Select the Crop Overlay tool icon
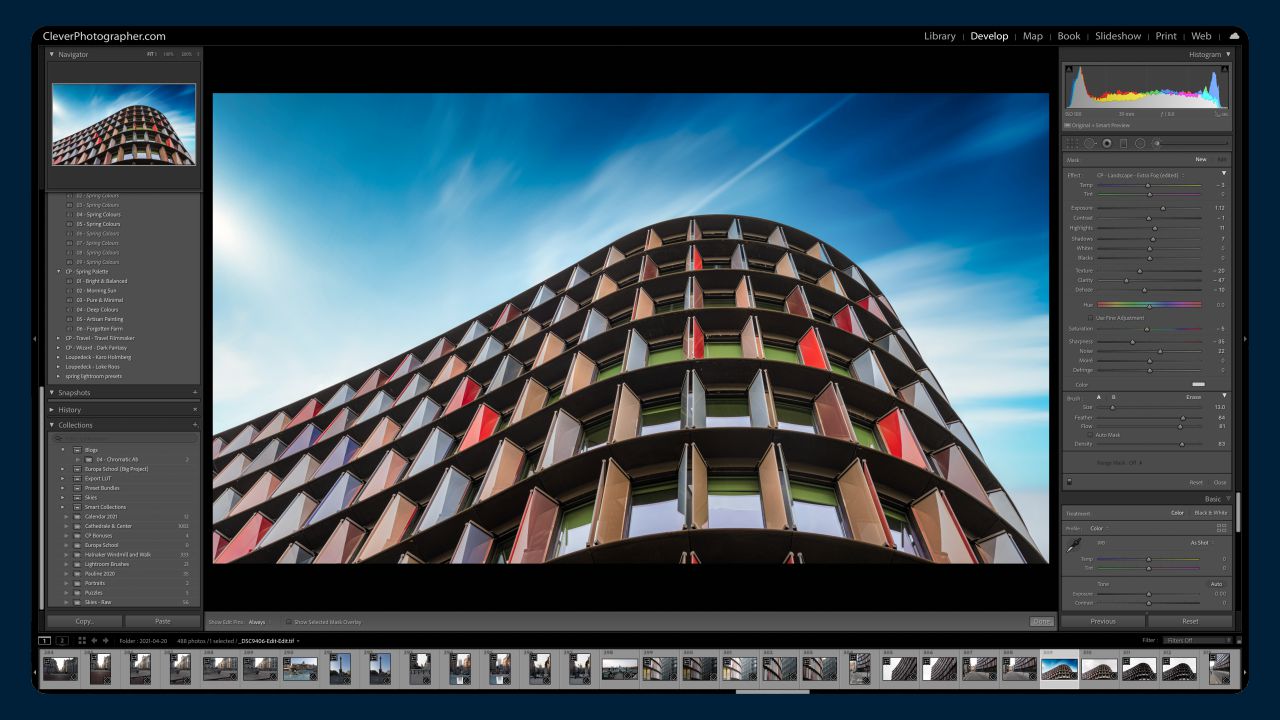The image size is (1280, 720). [x=1074, y=143]
